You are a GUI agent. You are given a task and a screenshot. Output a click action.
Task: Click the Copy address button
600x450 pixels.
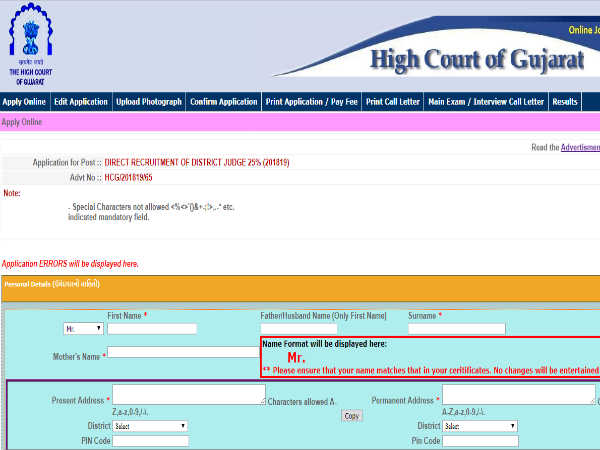[352, 416]
